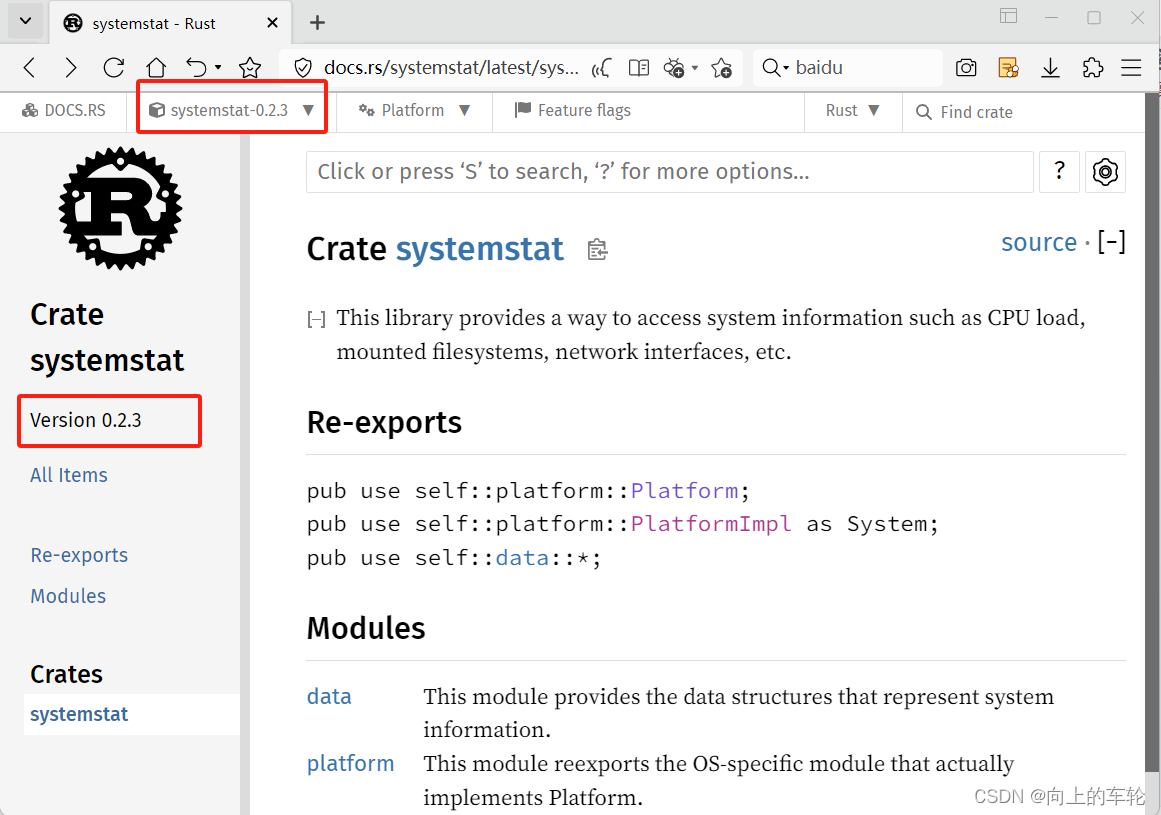
Task: Open the browser downloads icon
Action: (x=1050, y=67)
